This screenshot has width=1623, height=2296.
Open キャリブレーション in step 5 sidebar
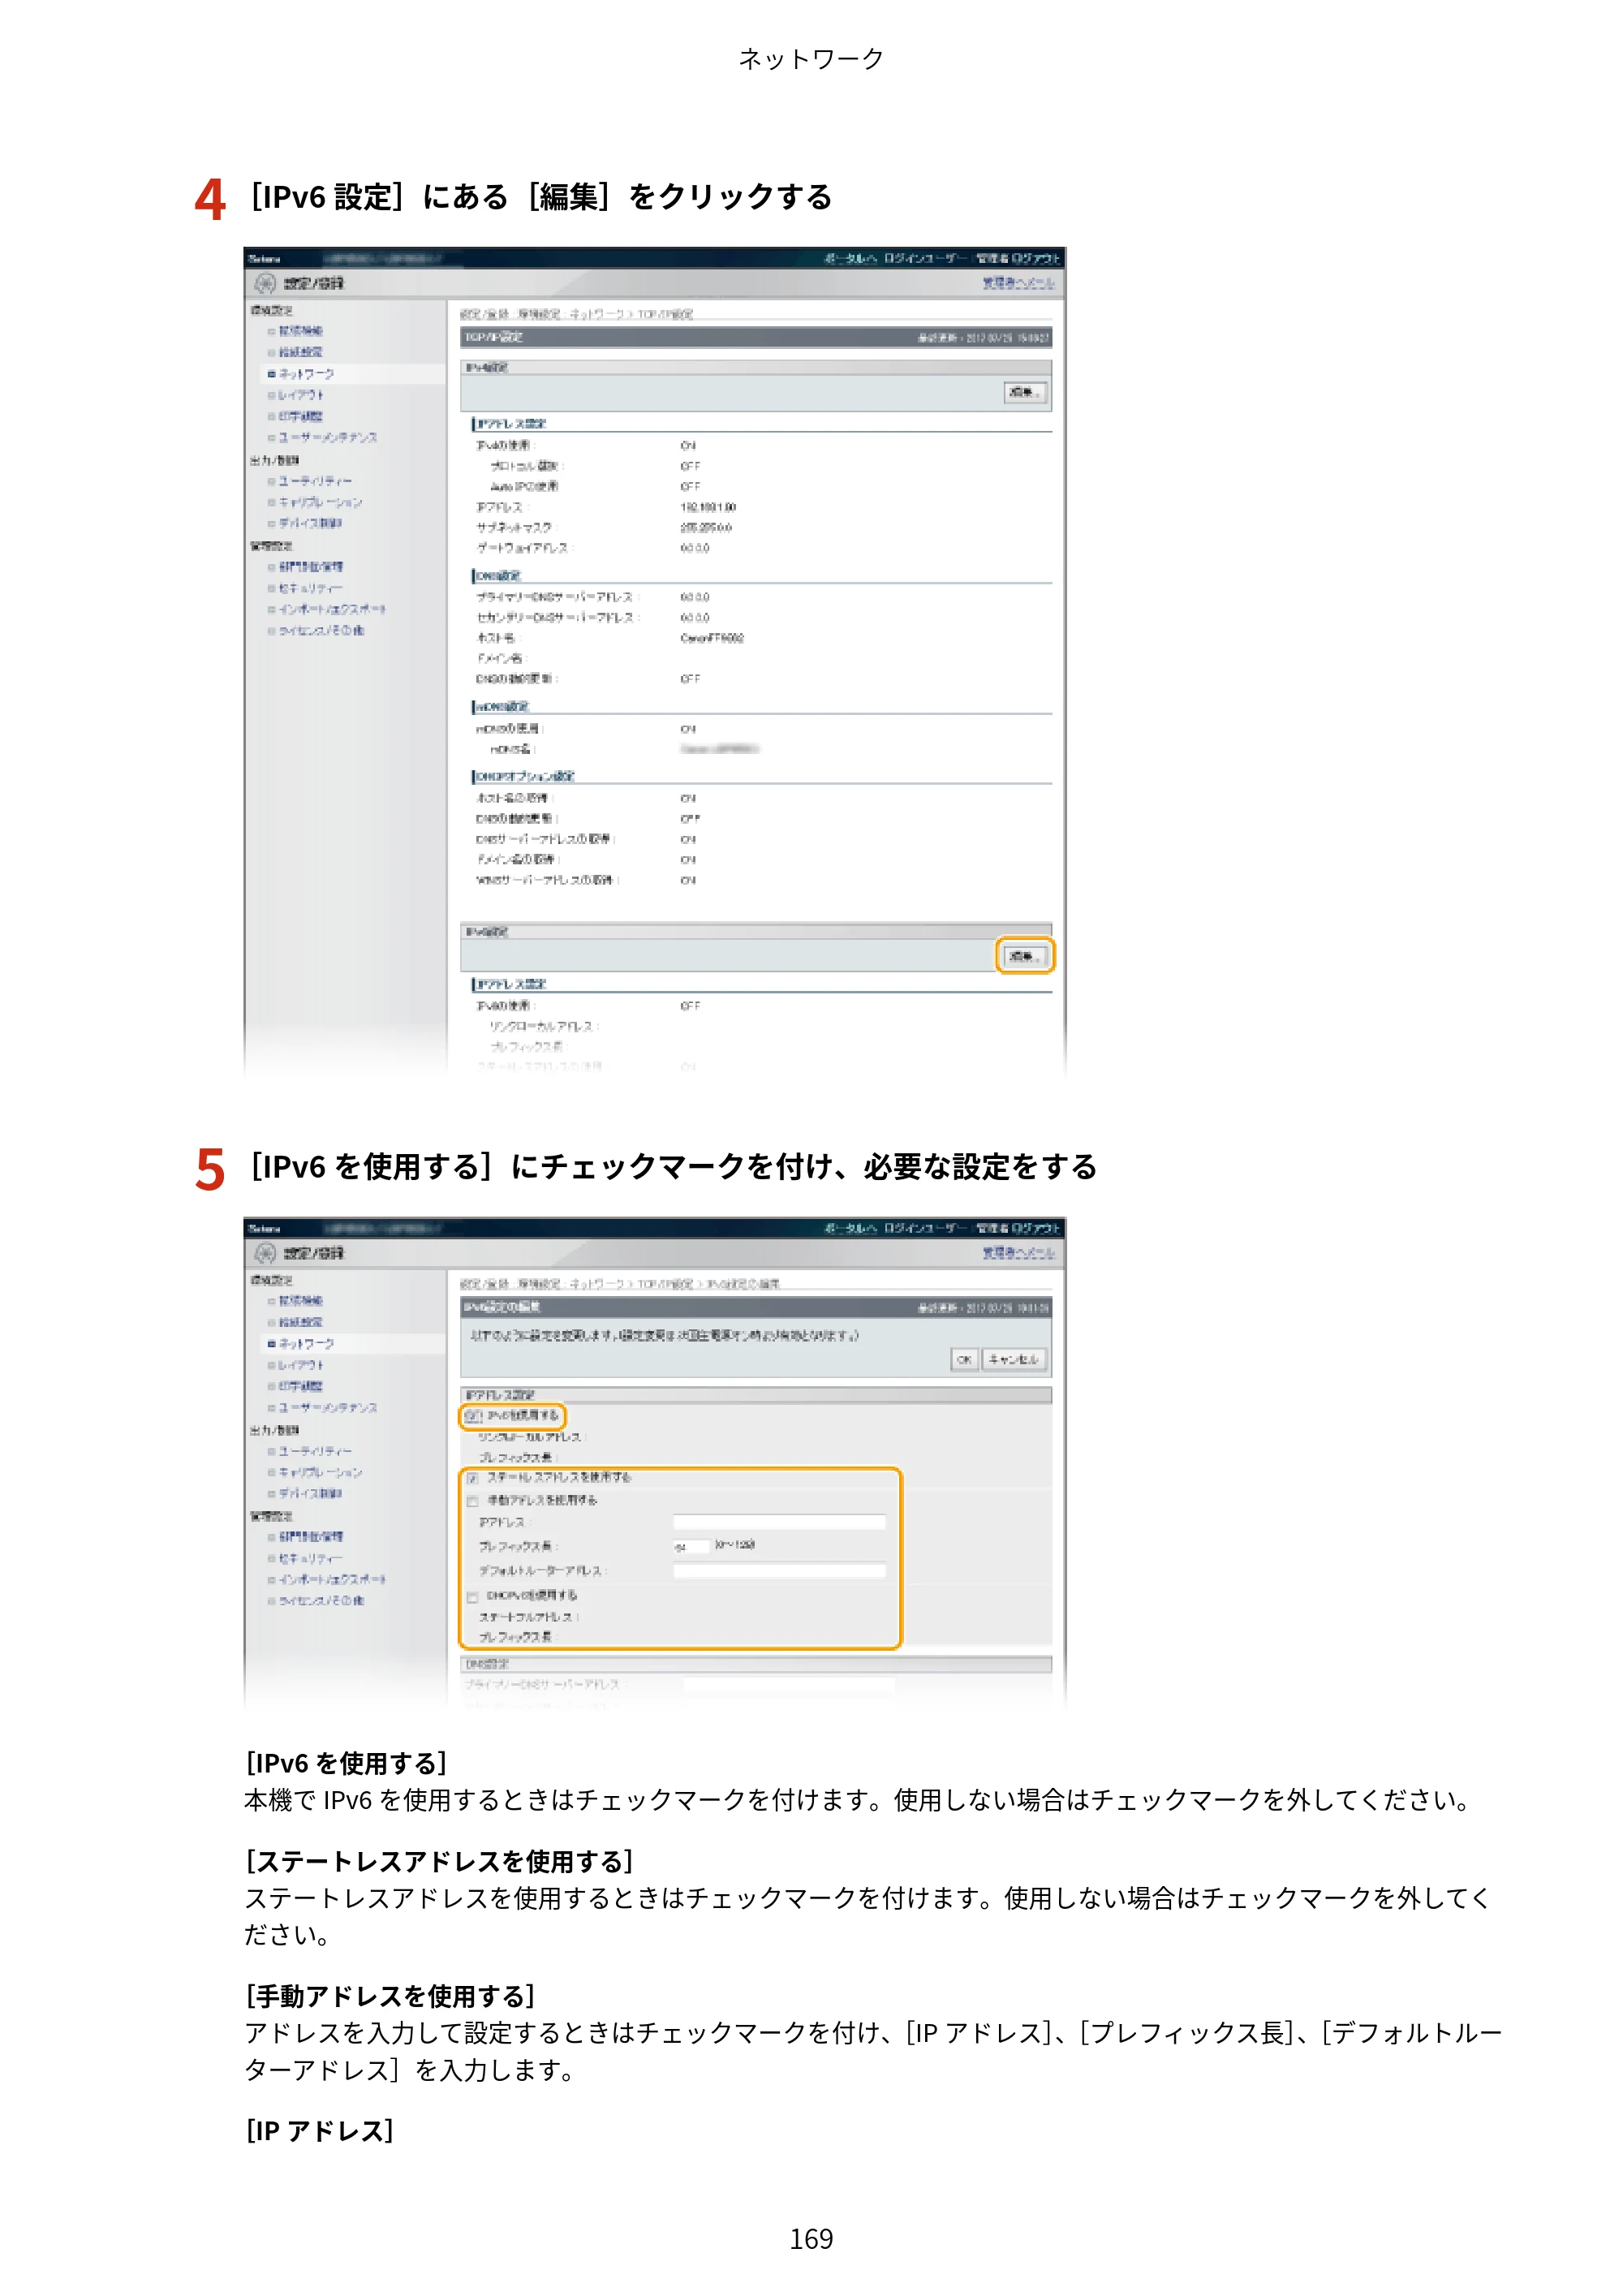320,1472
